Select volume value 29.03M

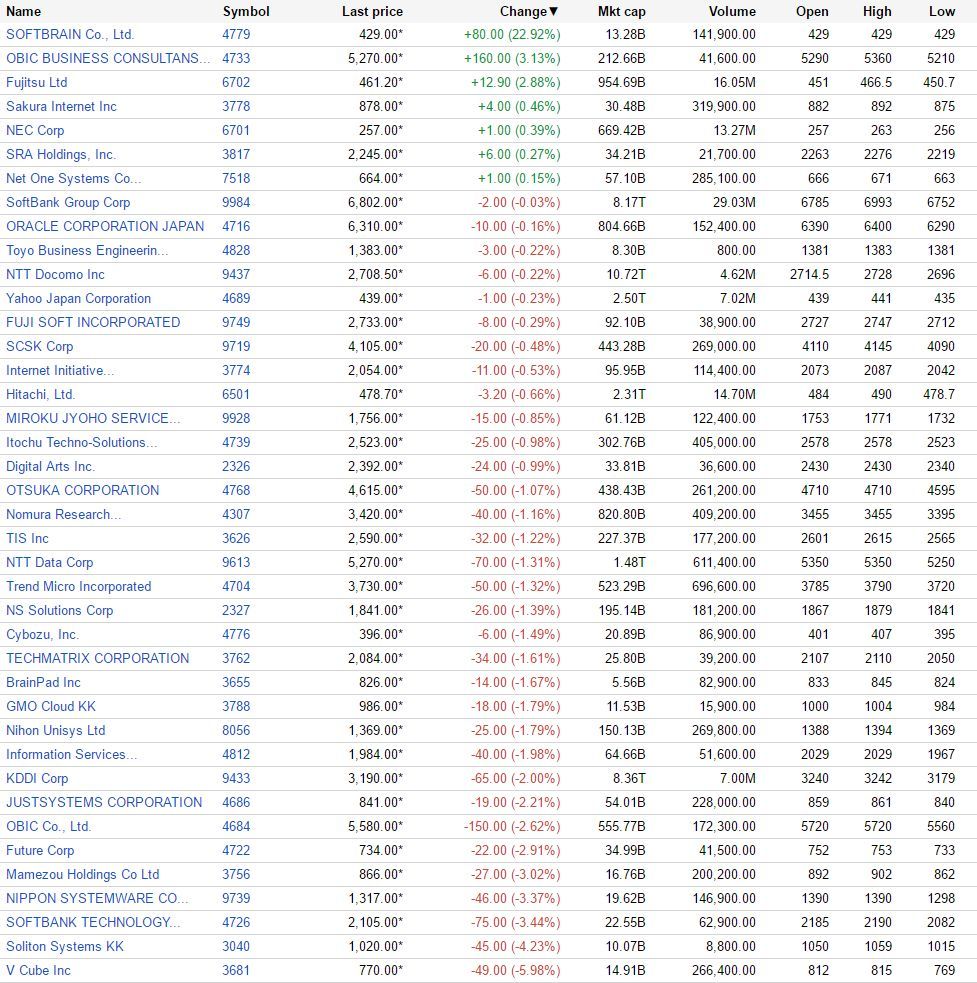734,202
